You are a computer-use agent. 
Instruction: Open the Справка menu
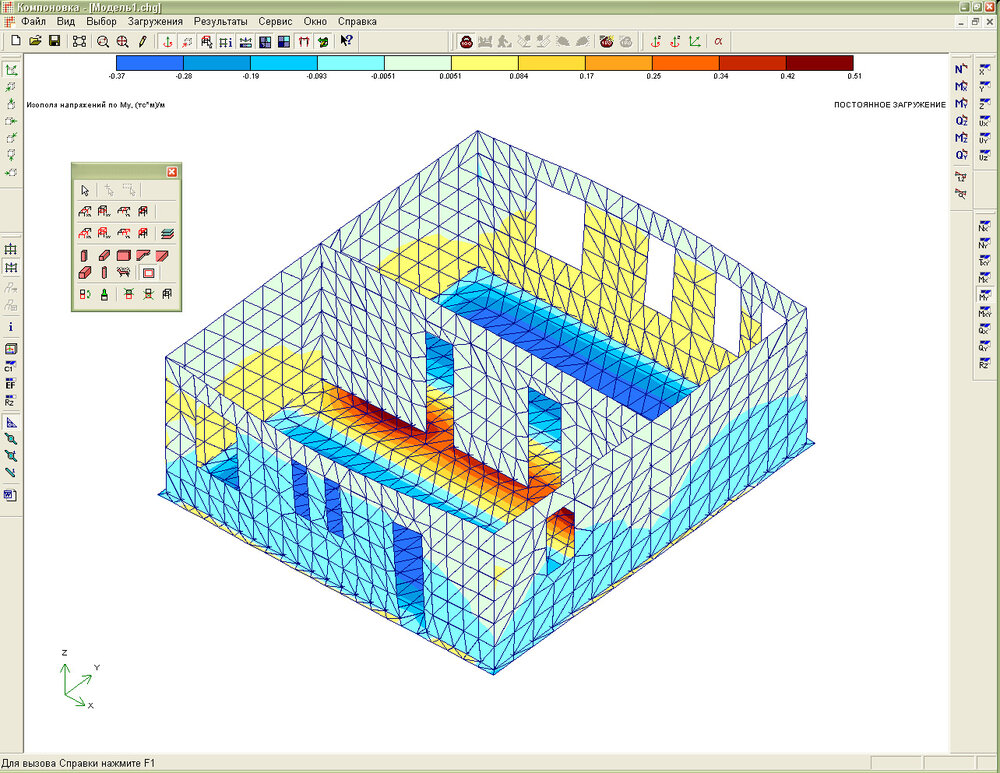click(357, 21)
